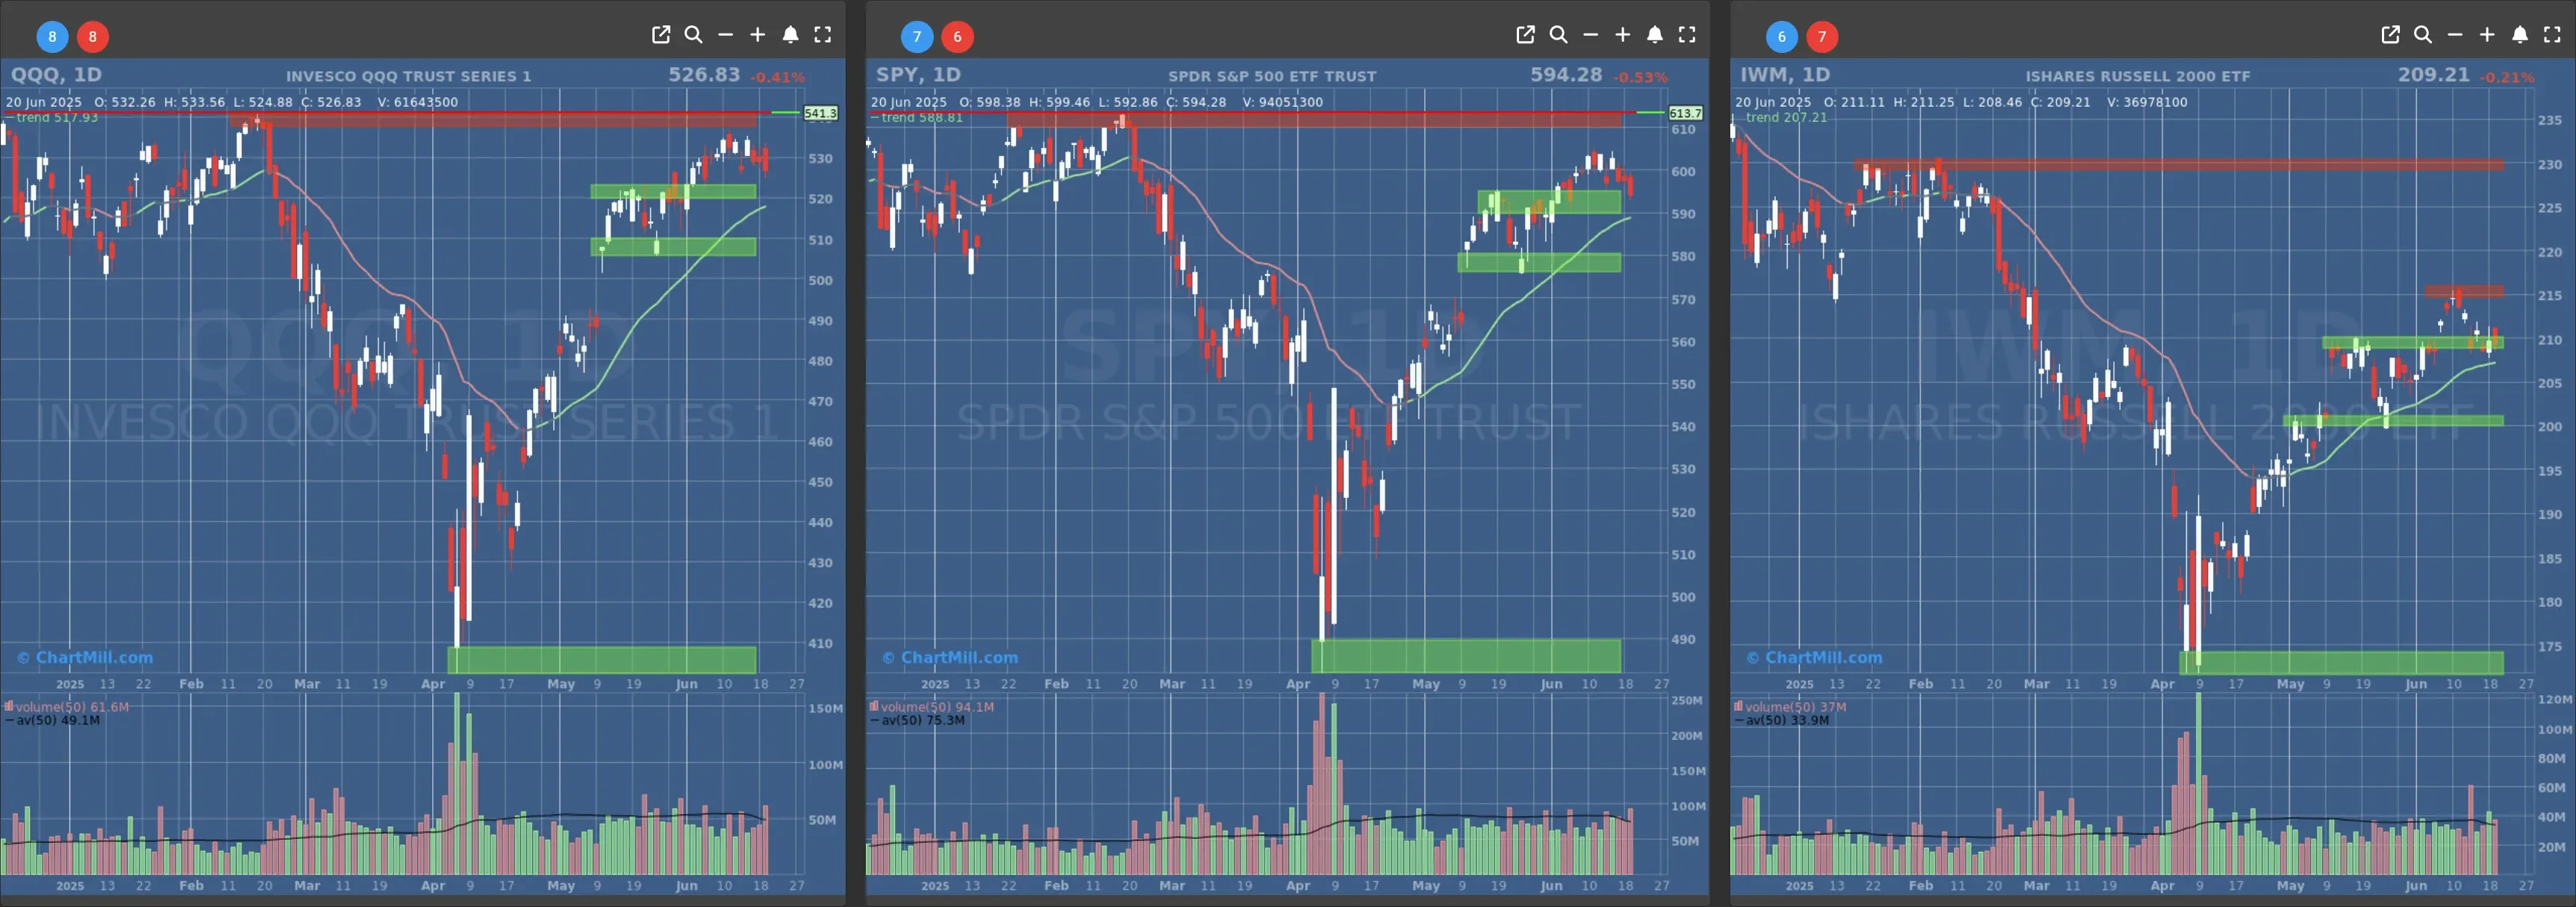Click the 'SPY, 1D' ticker label
Image resolution: width=2576 pixels, height=907 pixels.
[x=918, y=75]
